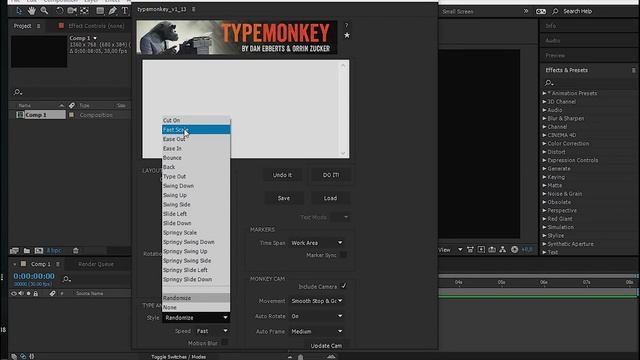Open the typemonkey panel menu icon
The width and height of the screenshot is (640, 360).
[x=193, y=9]
